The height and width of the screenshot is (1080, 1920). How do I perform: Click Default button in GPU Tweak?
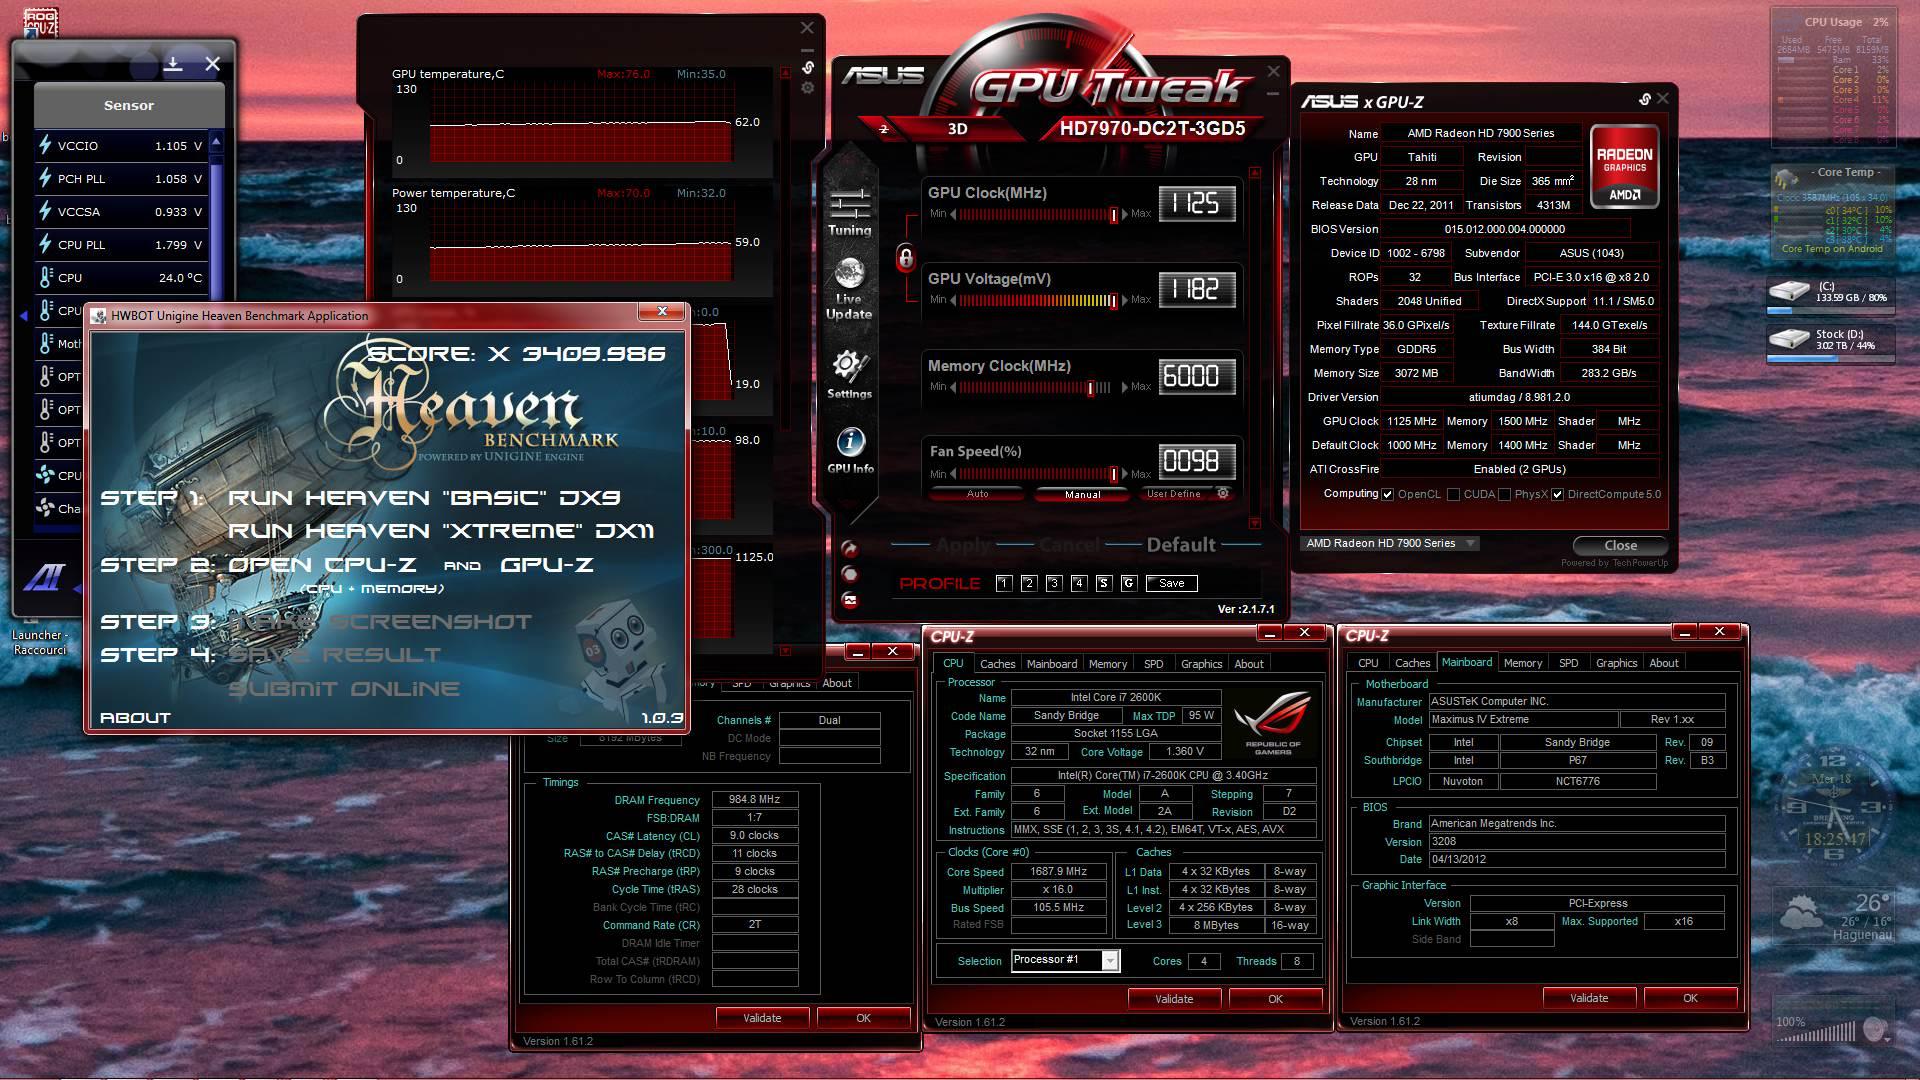(1181, 545)
